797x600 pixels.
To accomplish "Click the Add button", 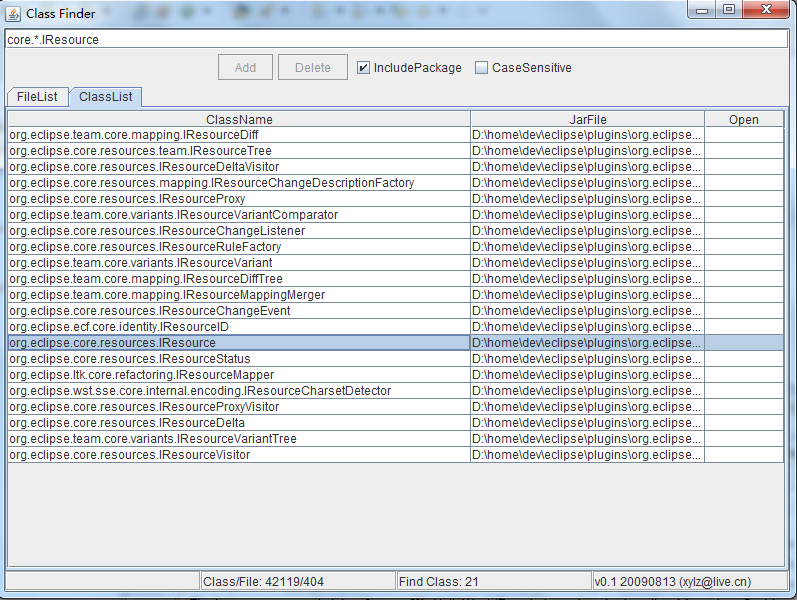I will (246, 68).
